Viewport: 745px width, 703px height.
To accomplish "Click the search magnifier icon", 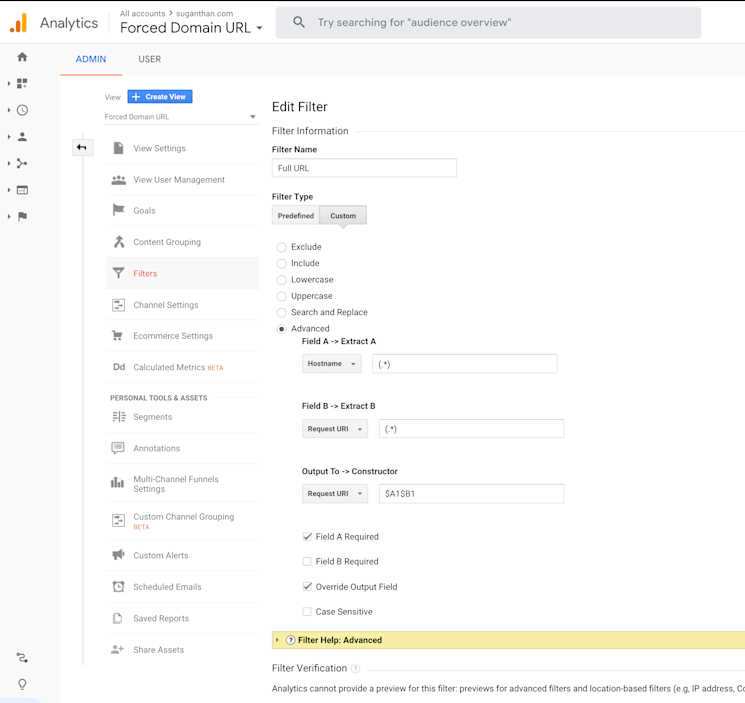I will click(299, 22).
